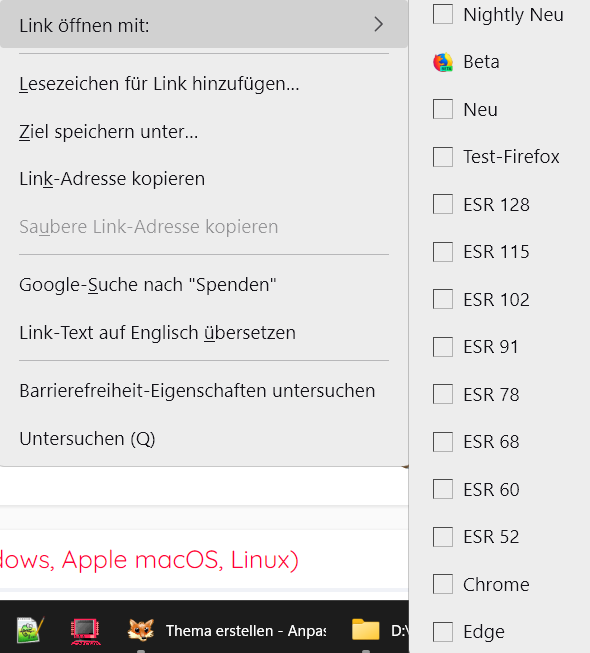Check the Test-Firefox box
The width and height of the screenshot is (590, 653).
coord(443,157)
